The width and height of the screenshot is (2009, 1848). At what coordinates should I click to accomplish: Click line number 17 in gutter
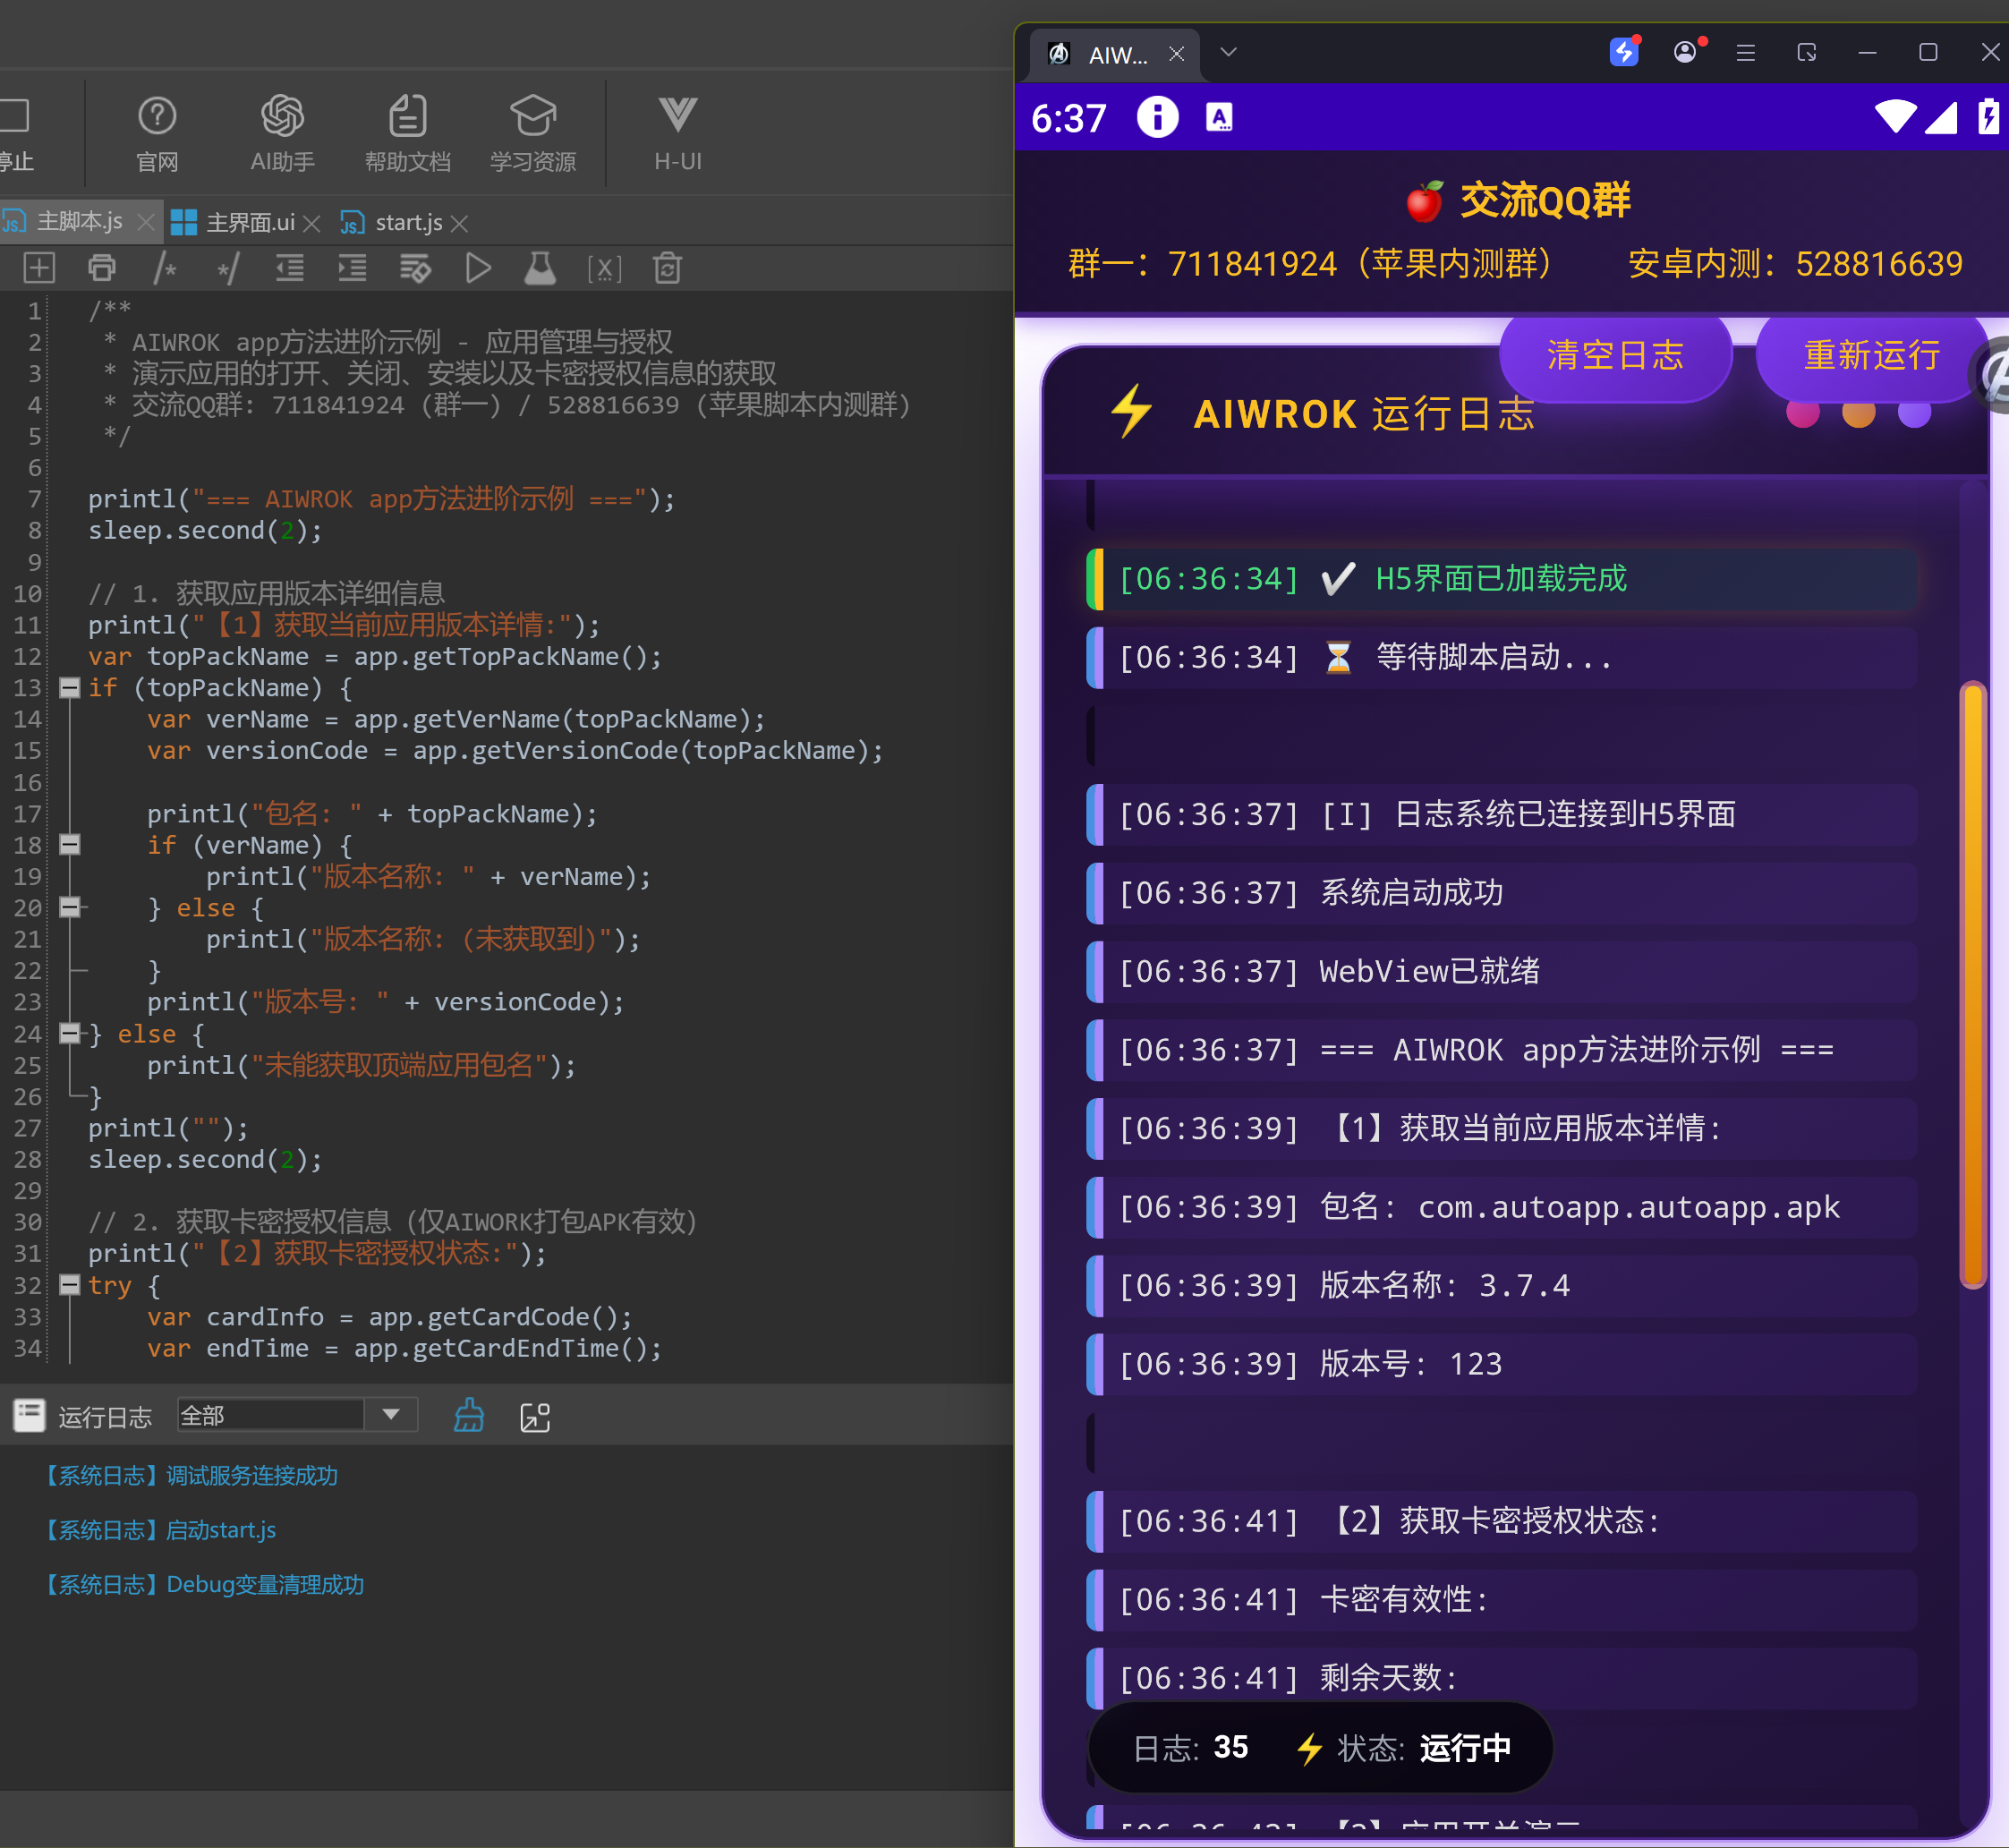coord(28,813)
